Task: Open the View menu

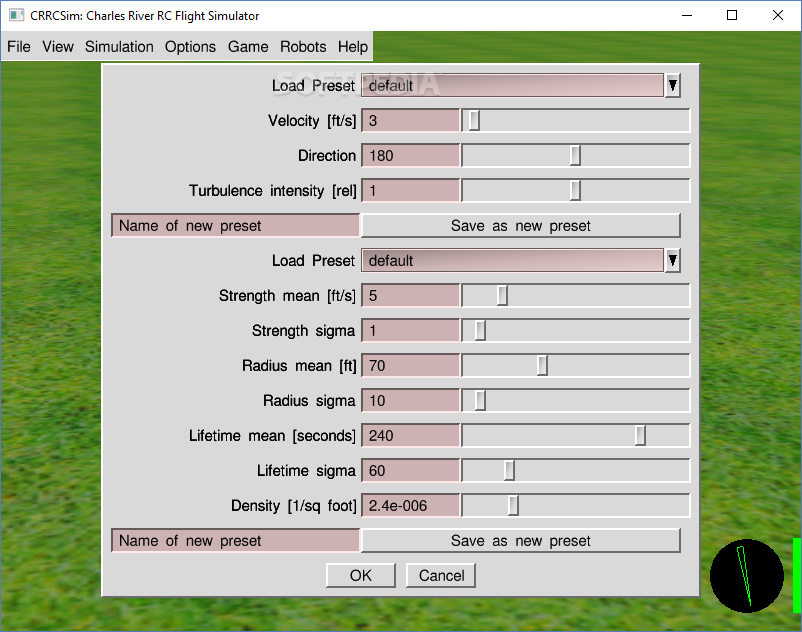Action: (58, 47)
